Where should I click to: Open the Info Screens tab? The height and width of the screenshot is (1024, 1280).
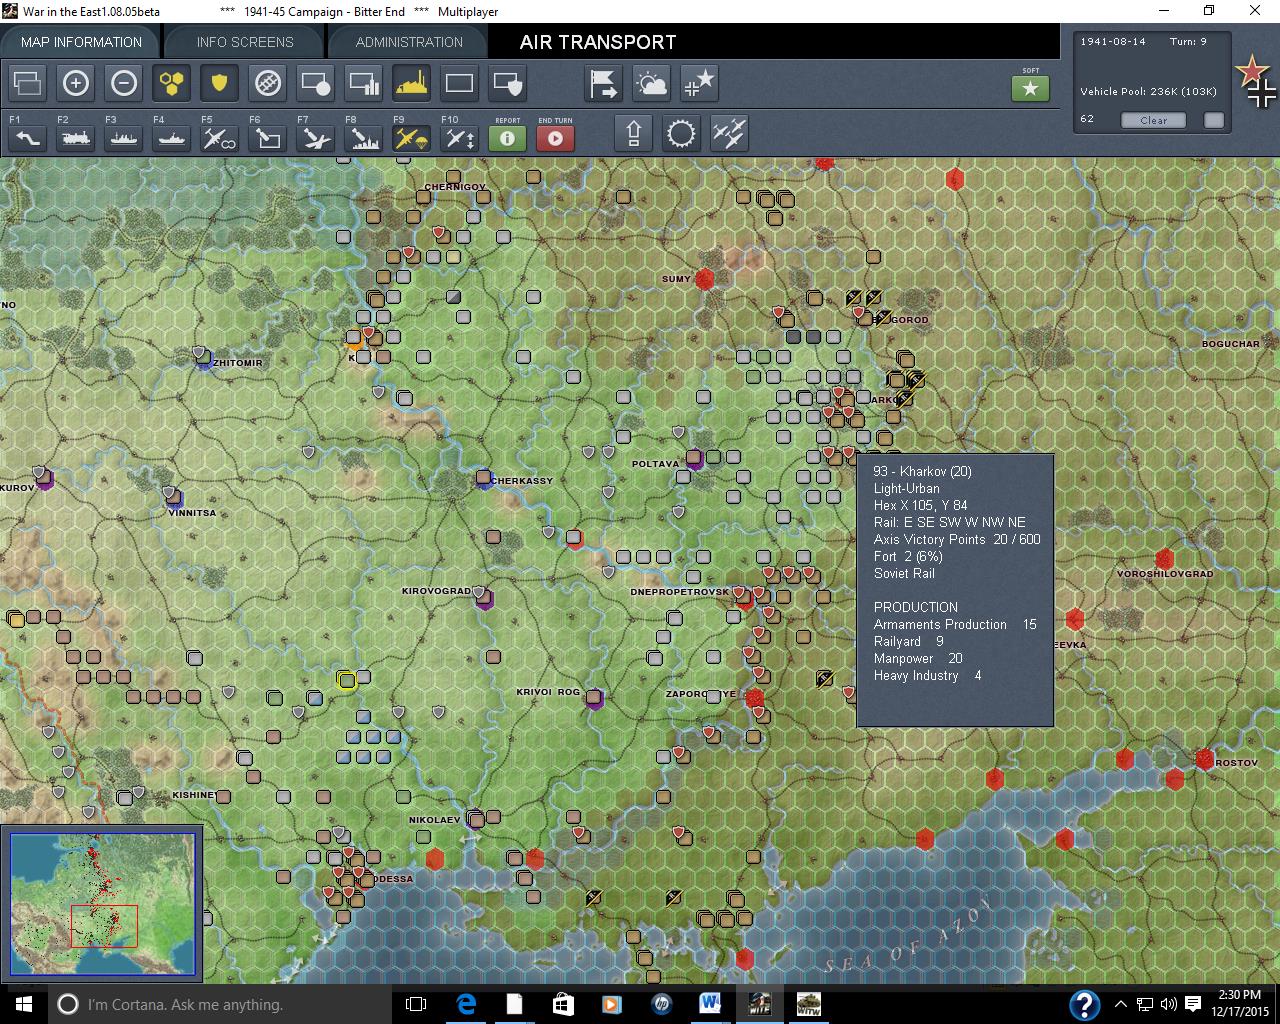pos(245,42)
